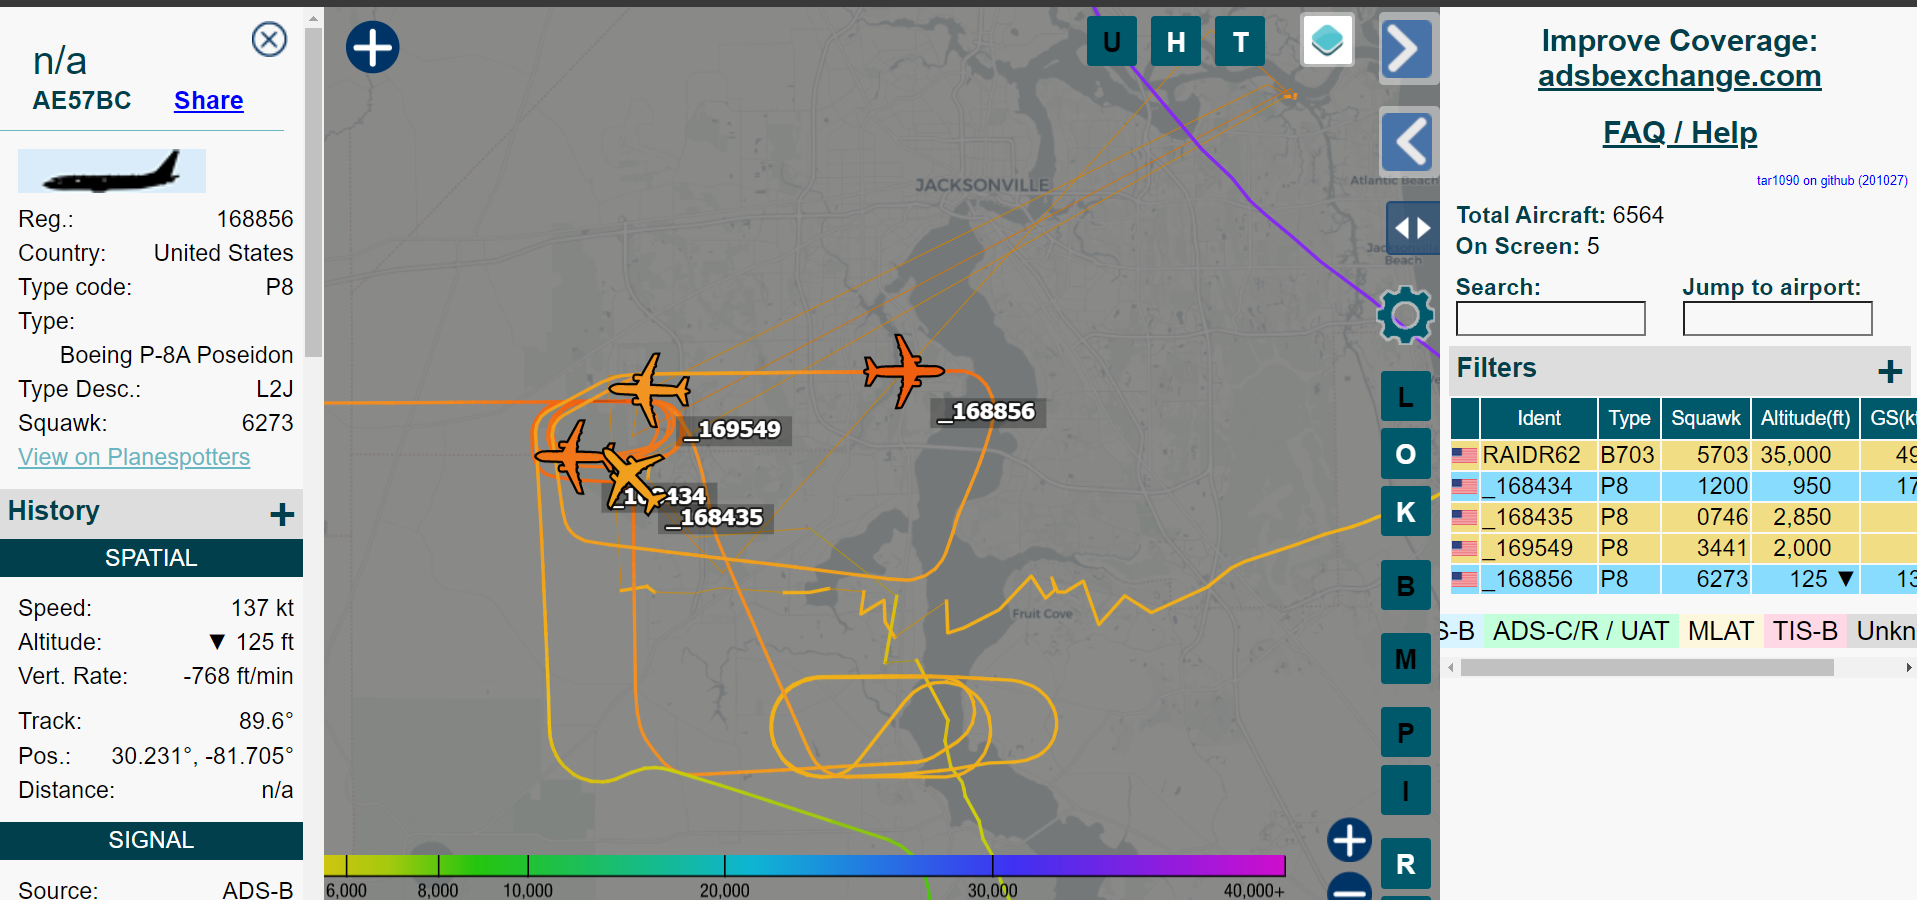Select the _168856 row in aircraft table
The image size is (1917, 900).
[x=1683, y=579]
